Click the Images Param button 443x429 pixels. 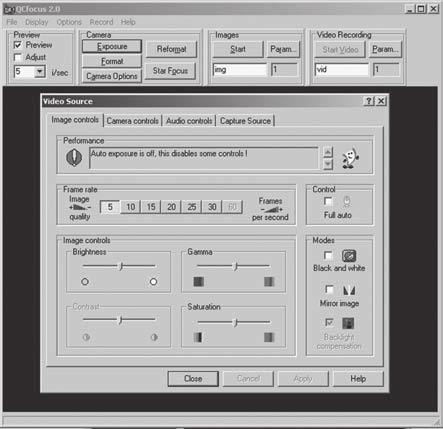point(283,49)
